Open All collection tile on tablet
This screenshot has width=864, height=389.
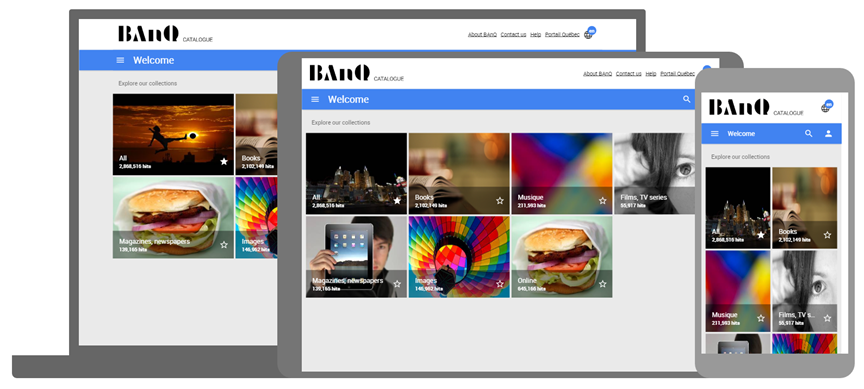tap(357, 174)
